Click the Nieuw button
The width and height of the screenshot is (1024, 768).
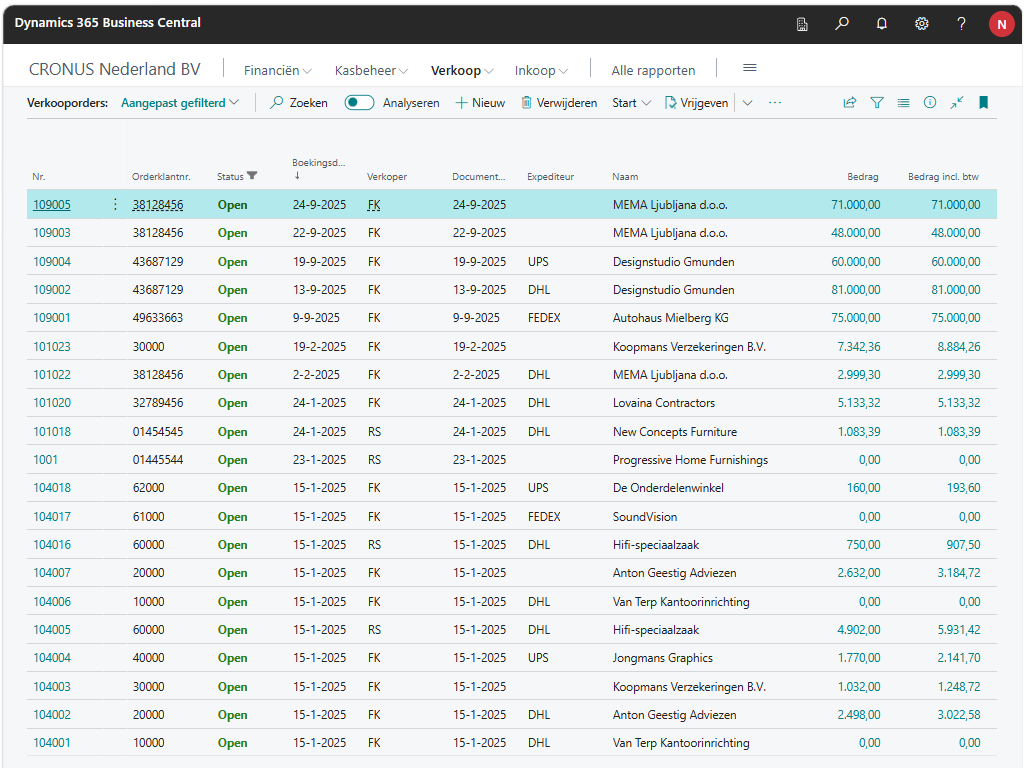[480, 102]
